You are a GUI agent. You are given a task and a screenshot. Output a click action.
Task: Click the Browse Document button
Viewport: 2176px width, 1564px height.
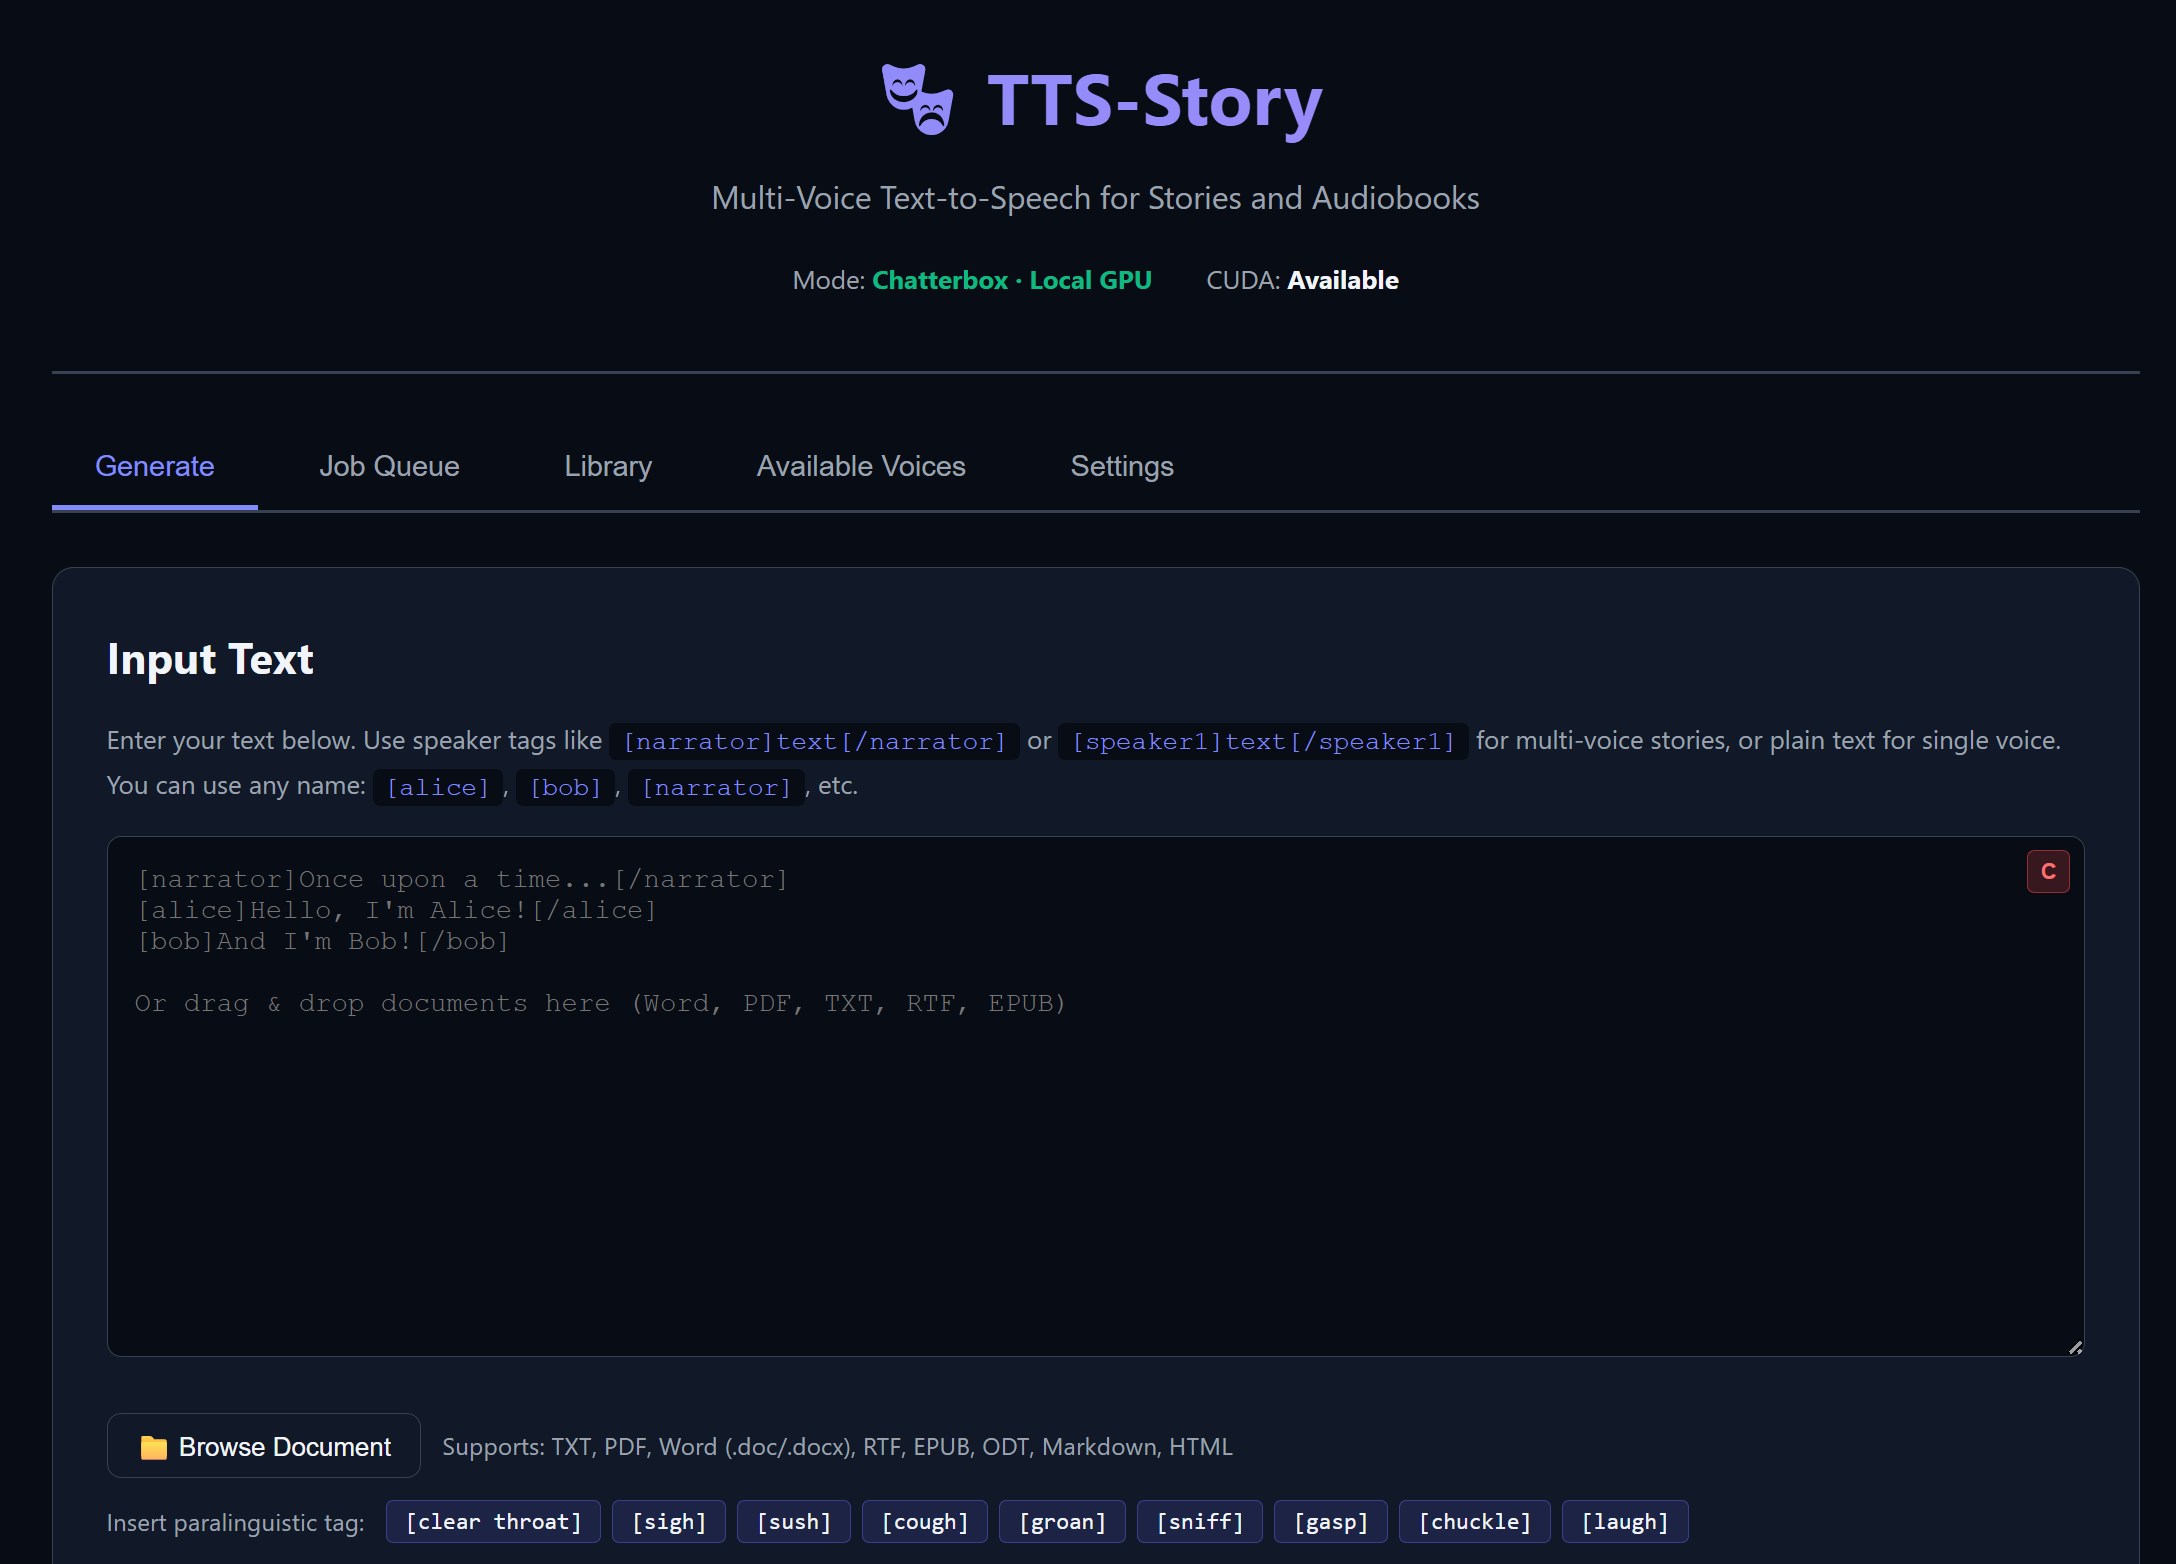click(264, 1446)
